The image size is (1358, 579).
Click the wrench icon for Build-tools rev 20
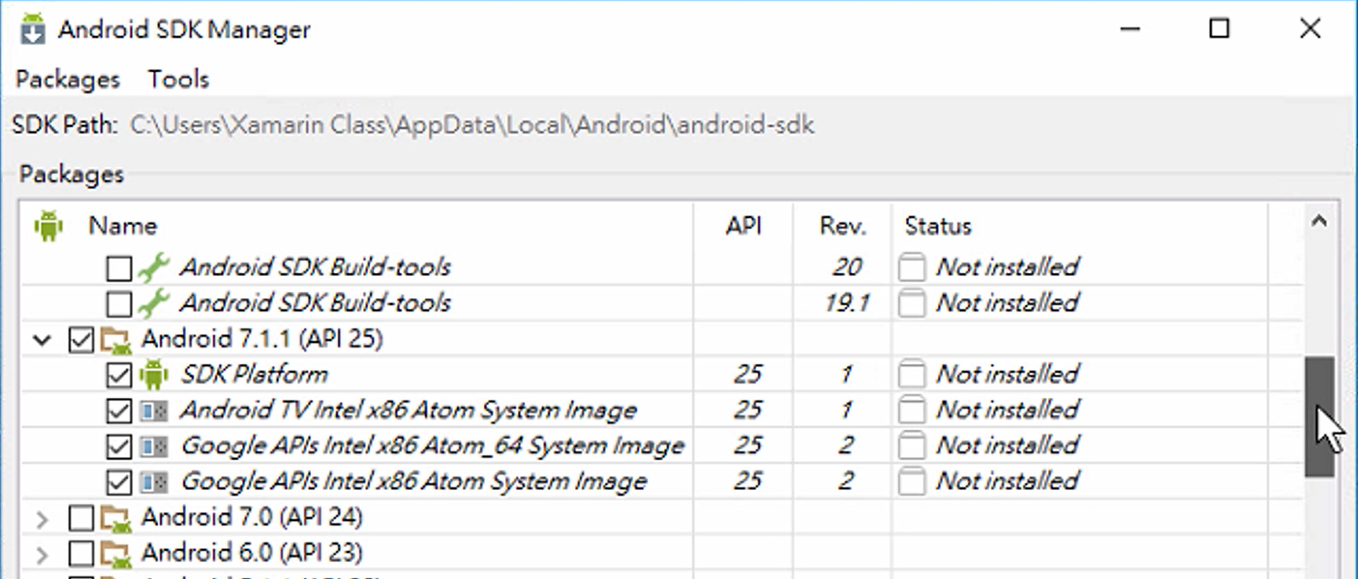(x=154, y=267)
